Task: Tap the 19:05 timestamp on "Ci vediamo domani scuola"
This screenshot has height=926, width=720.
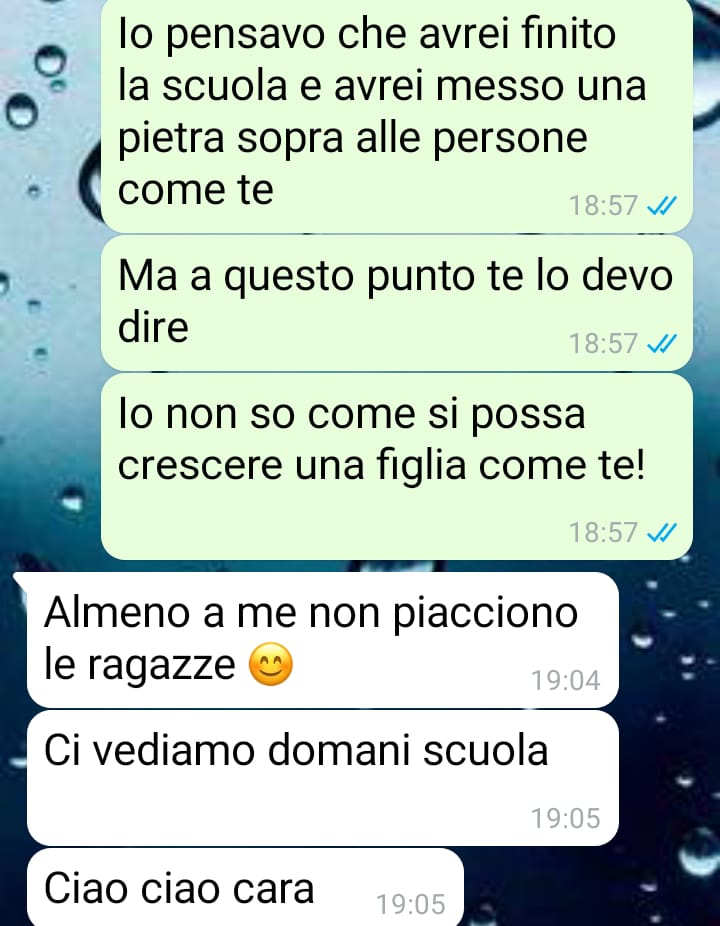Action: point(565,819)
